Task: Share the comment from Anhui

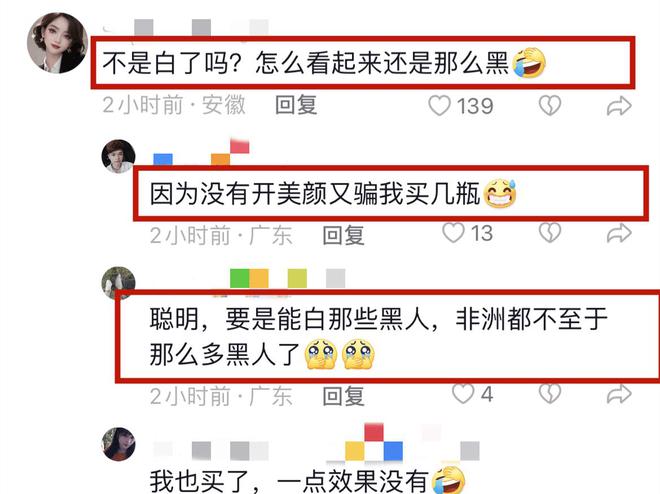Action: [619, 106]
